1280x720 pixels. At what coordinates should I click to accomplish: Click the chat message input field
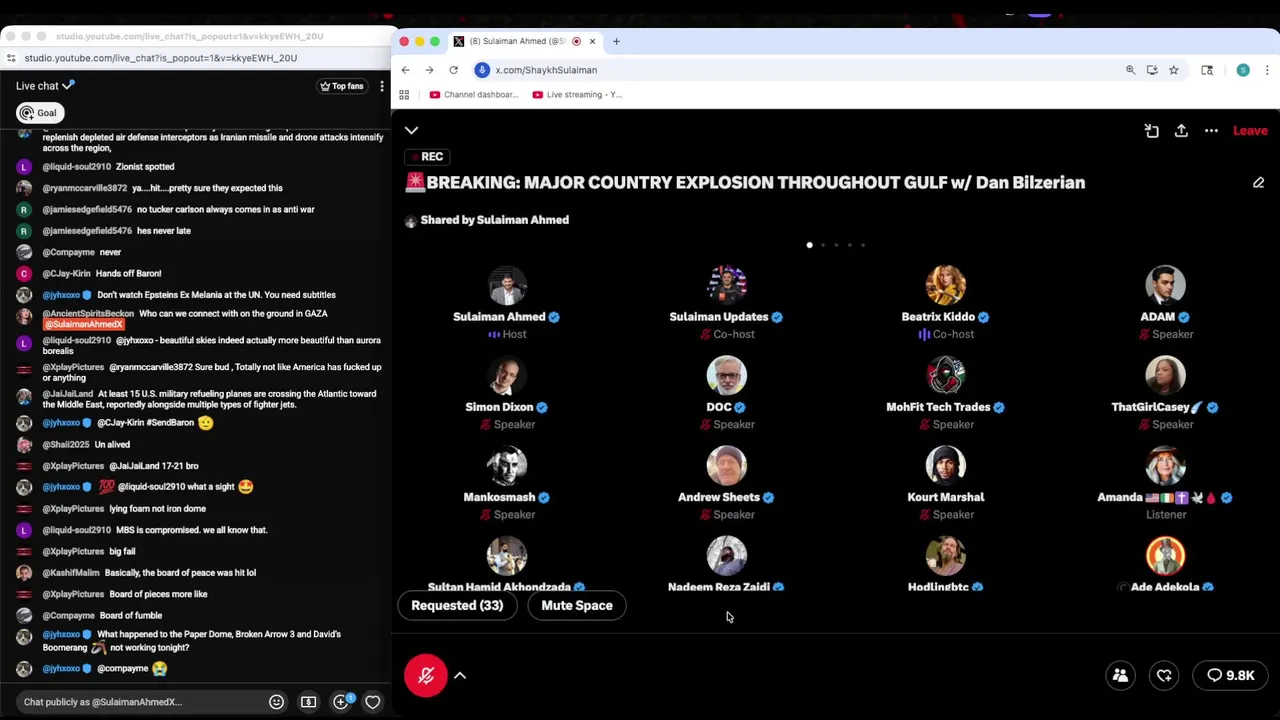140,702
